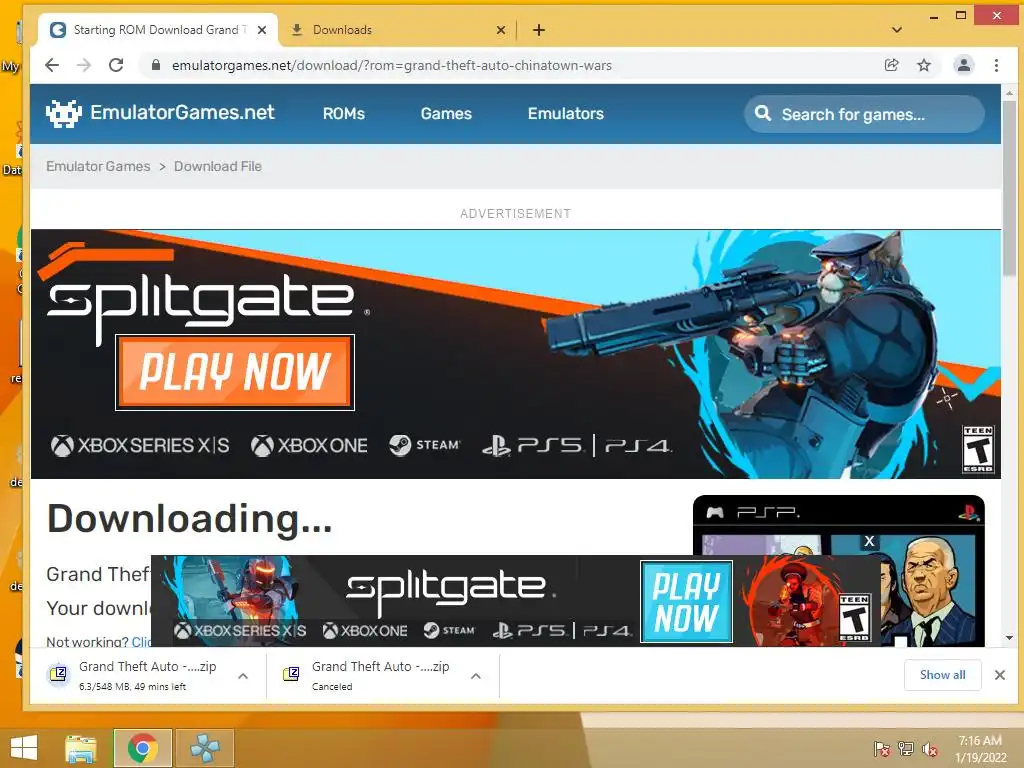Click the ESRB Teen rating badge in banner
Viewport: 1024px width, 768px height.
click(x=978, y=449)
